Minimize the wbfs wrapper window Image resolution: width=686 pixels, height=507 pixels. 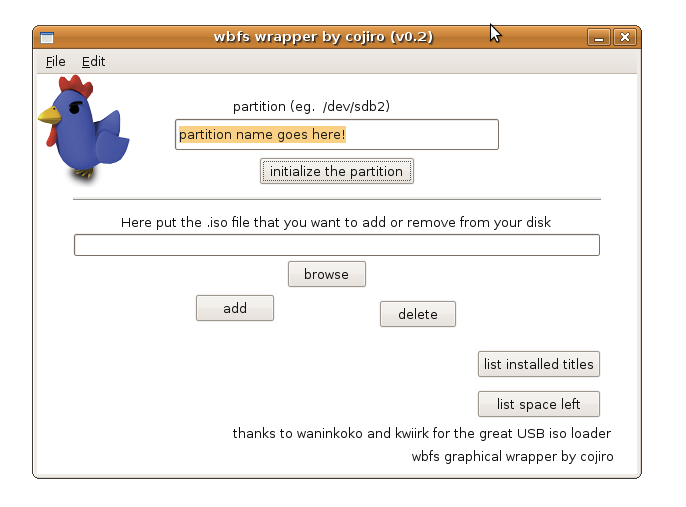tap(599, 37)
